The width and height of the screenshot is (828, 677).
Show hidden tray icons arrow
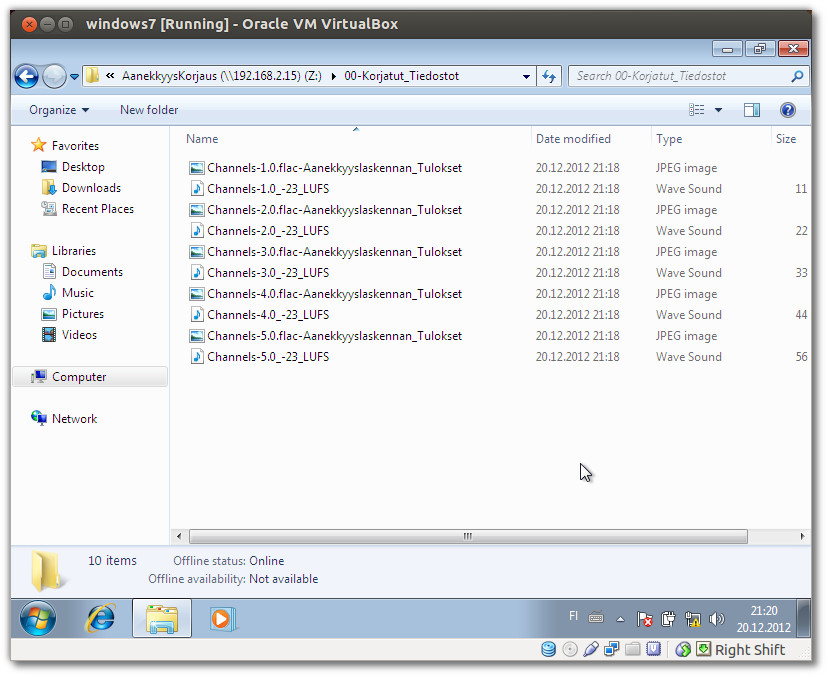pyautogui.click(x=620, y=619)
